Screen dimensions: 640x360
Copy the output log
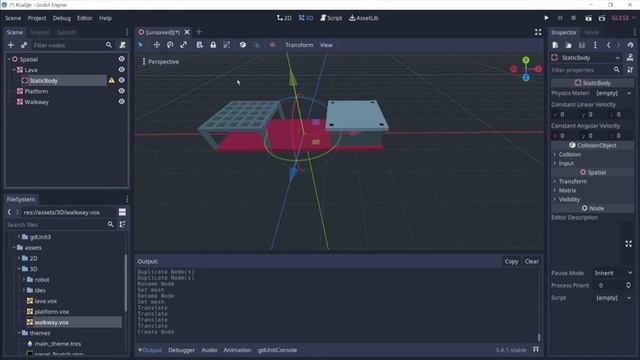[511, 261]
